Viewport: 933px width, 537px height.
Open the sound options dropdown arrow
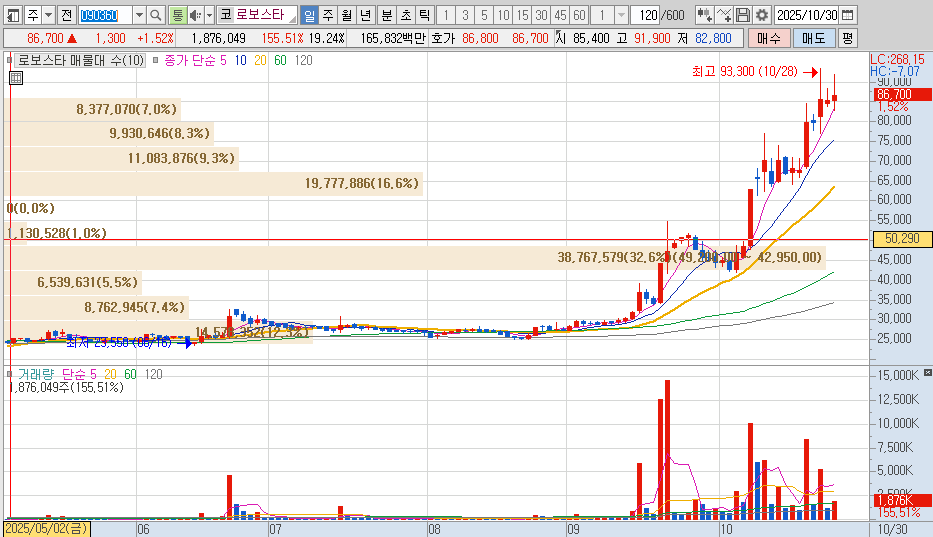pyautogui.click(x=209, y=15)
